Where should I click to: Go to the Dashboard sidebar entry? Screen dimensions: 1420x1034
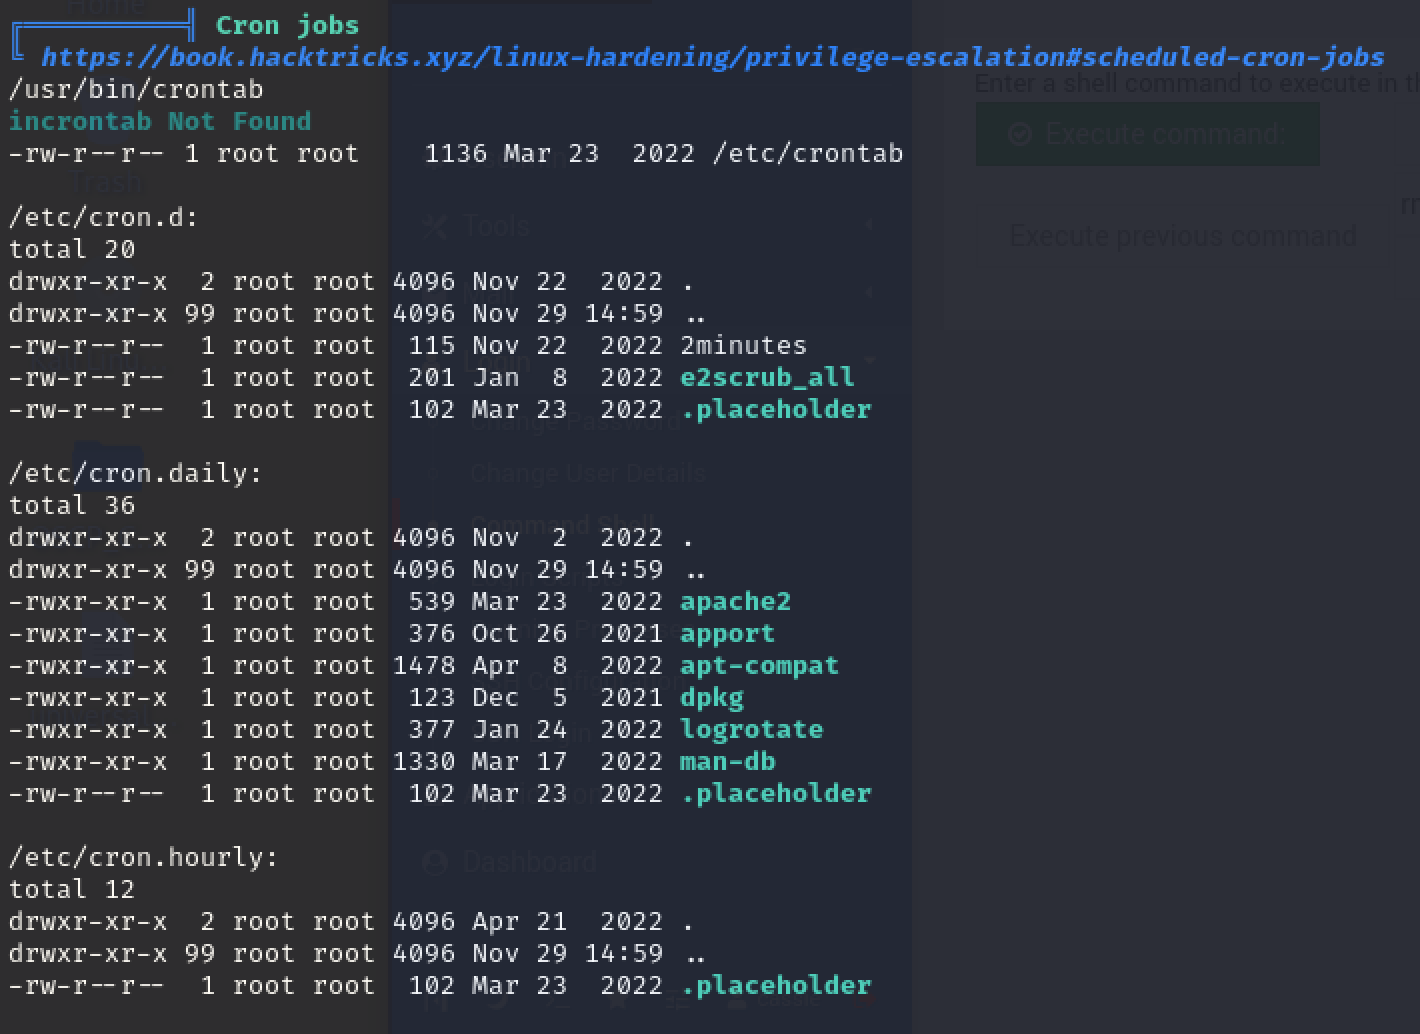[530, 862]
